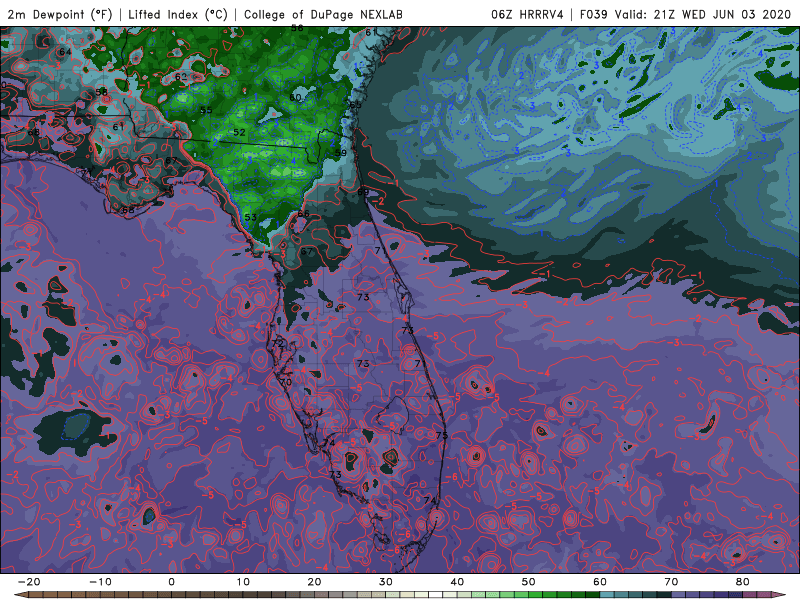Click the dewpoint value 52 on the map

(239, 132)
